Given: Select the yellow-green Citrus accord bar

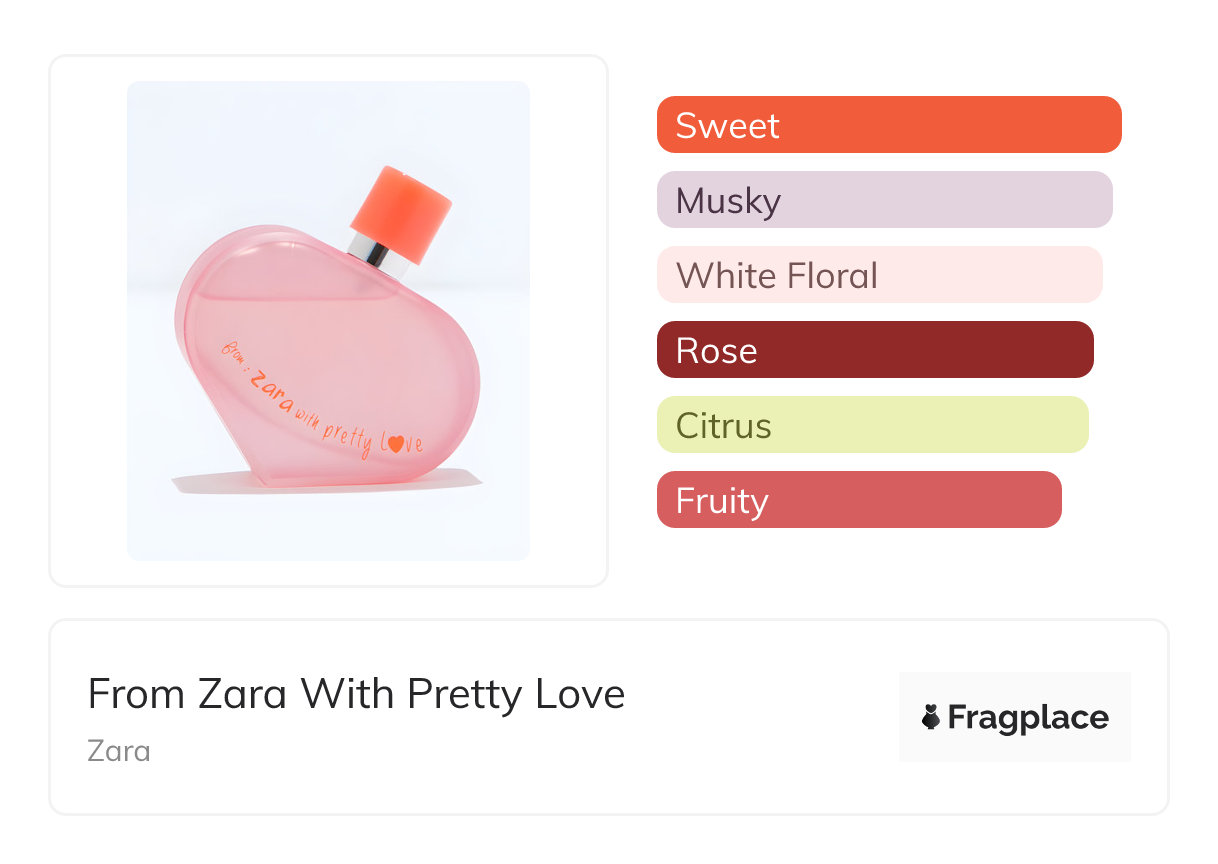Looking at the screenshot, I should 872,425.
